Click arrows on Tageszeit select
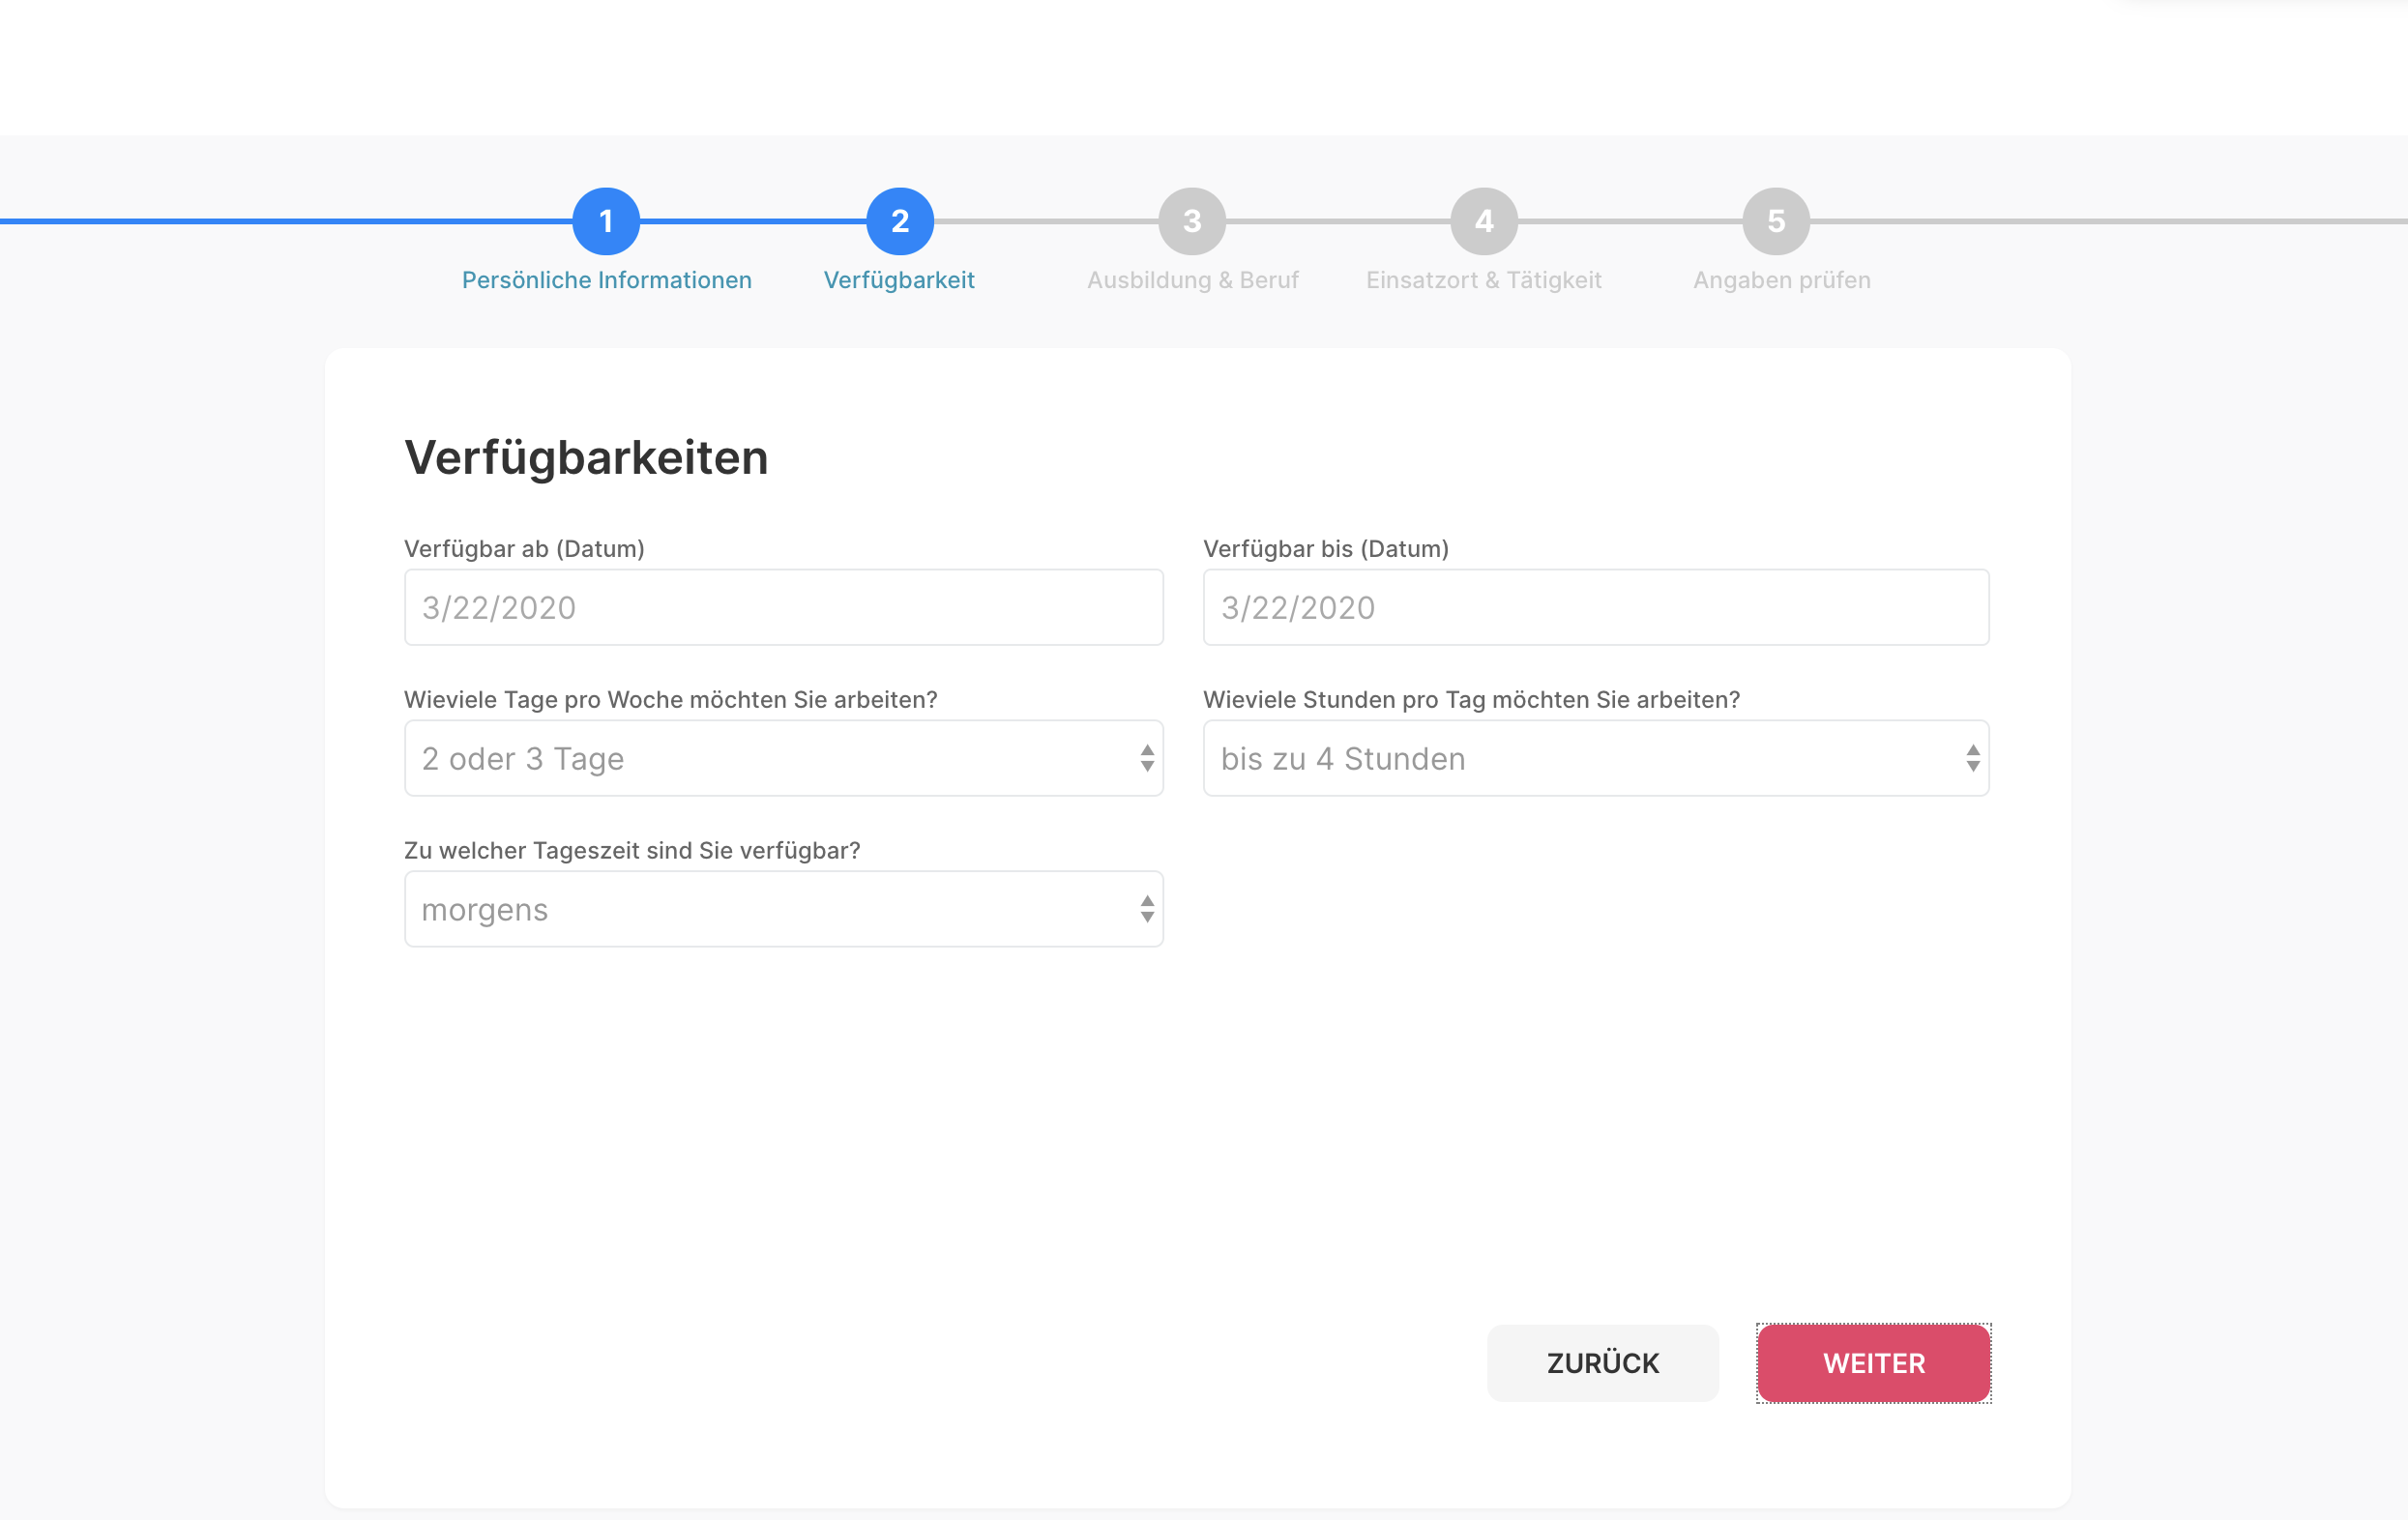Screen dimensions: 2408x1520 (1147, 909)
